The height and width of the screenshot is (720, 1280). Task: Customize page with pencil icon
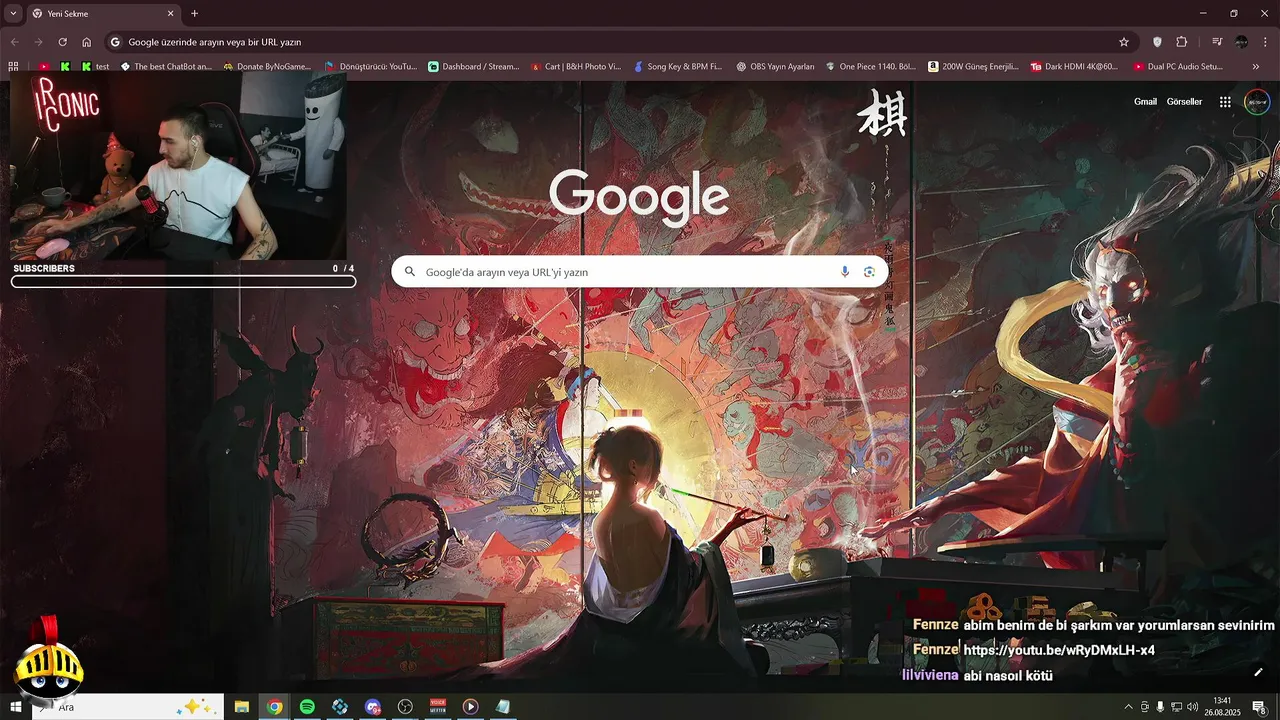tap(1258, 672)
